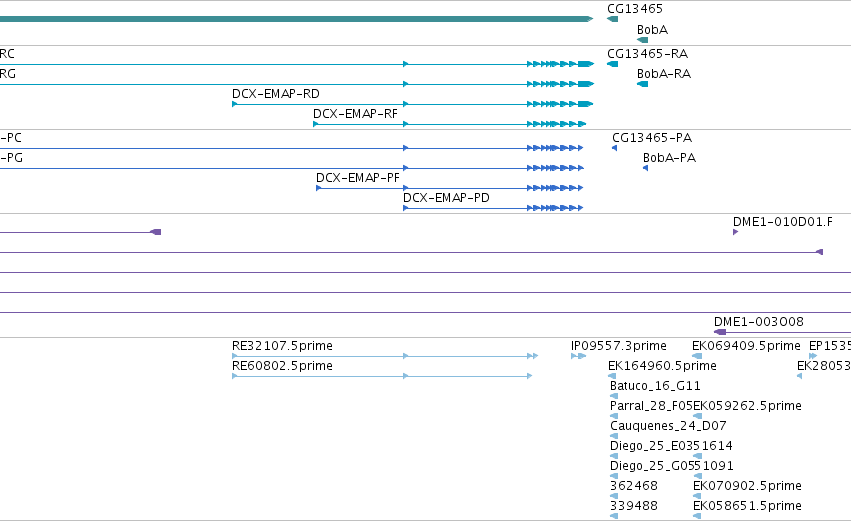Select the DCX-EMAP-PD protein label
The image size is (851, 521).
click(x=446, y=198)
